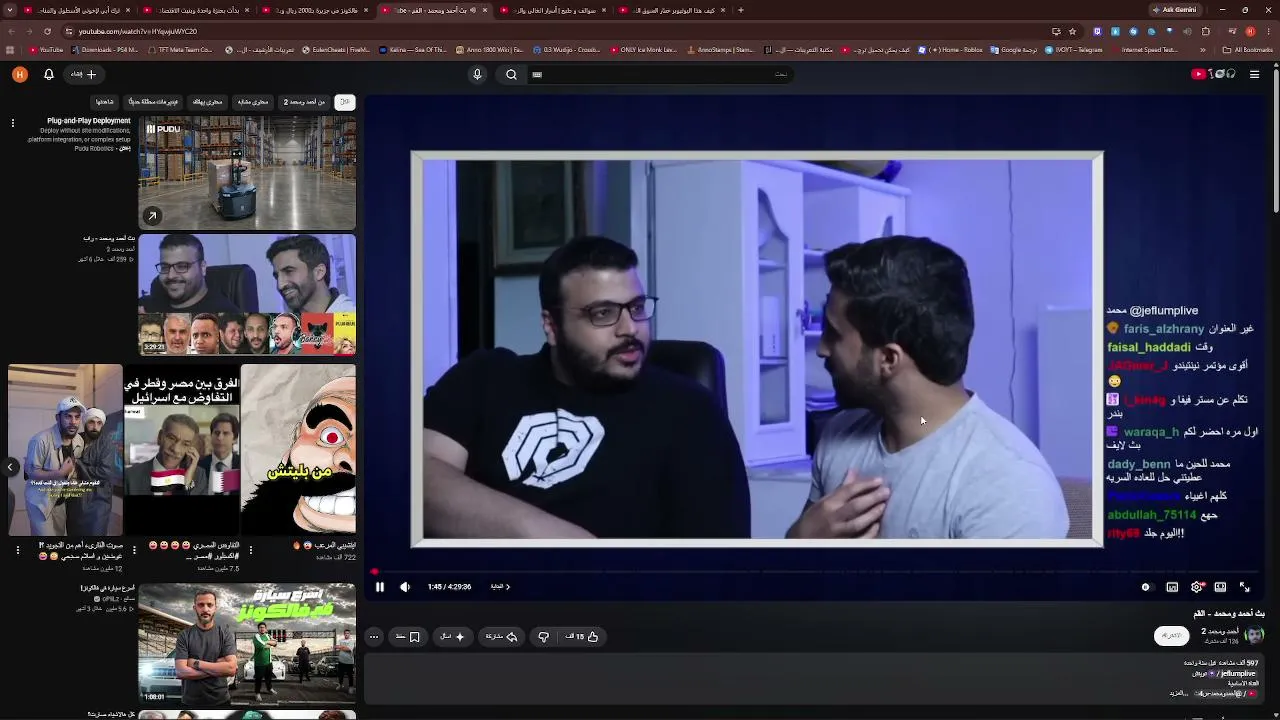Open options menu for the Plug-and-Play Deployment ad

tap(13, 123)
